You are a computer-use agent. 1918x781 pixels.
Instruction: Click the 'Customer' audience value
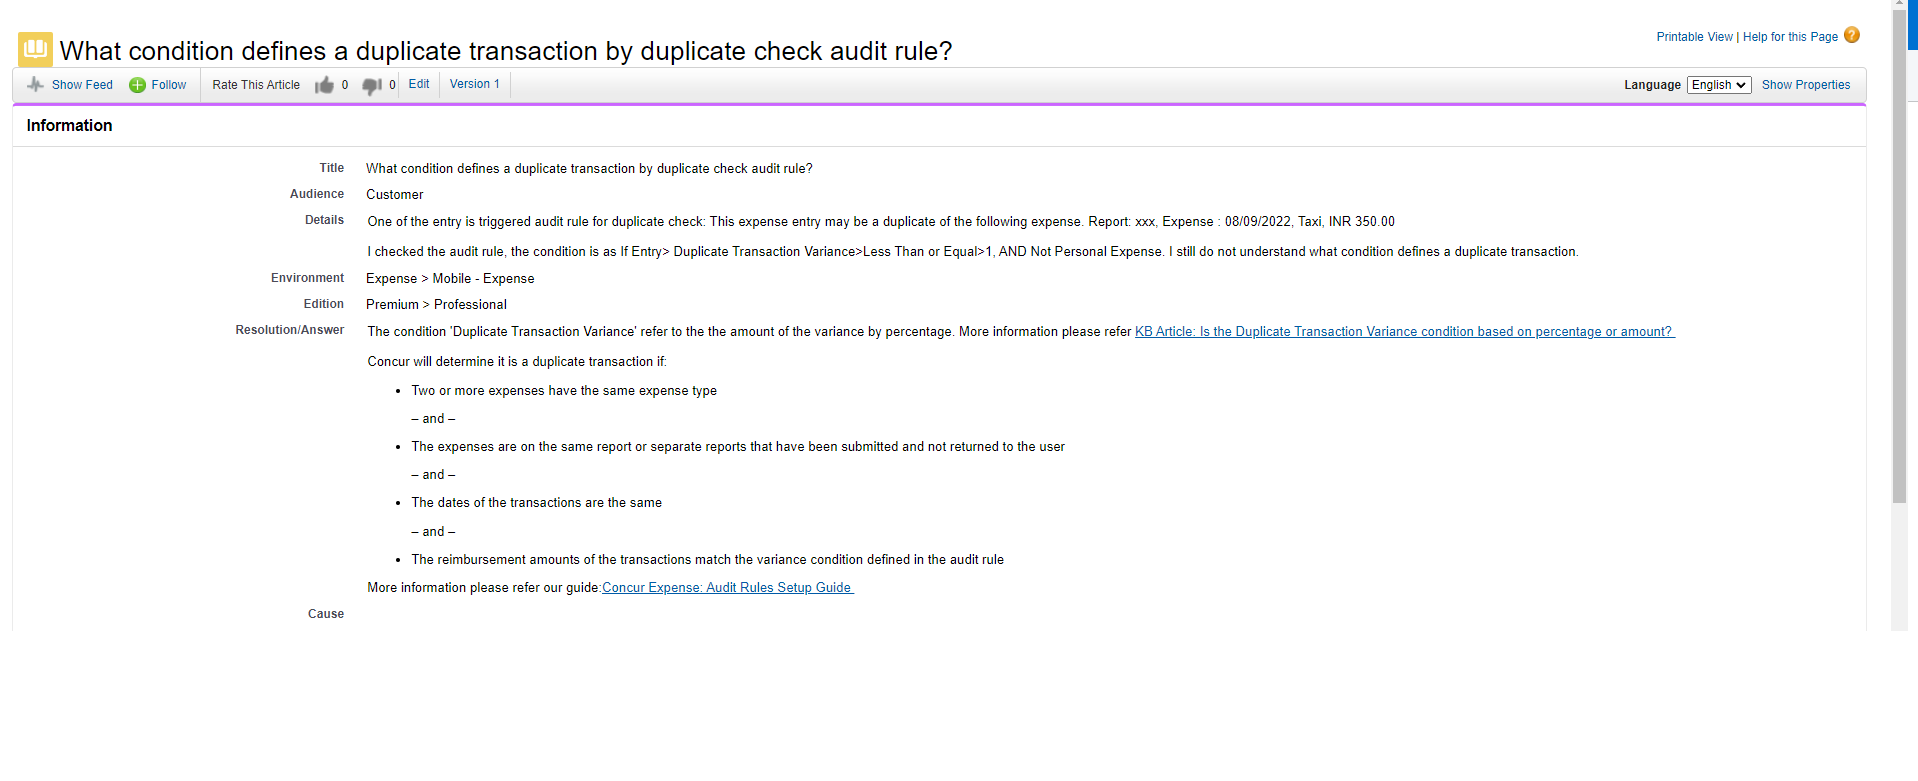[x=395, y=195]
